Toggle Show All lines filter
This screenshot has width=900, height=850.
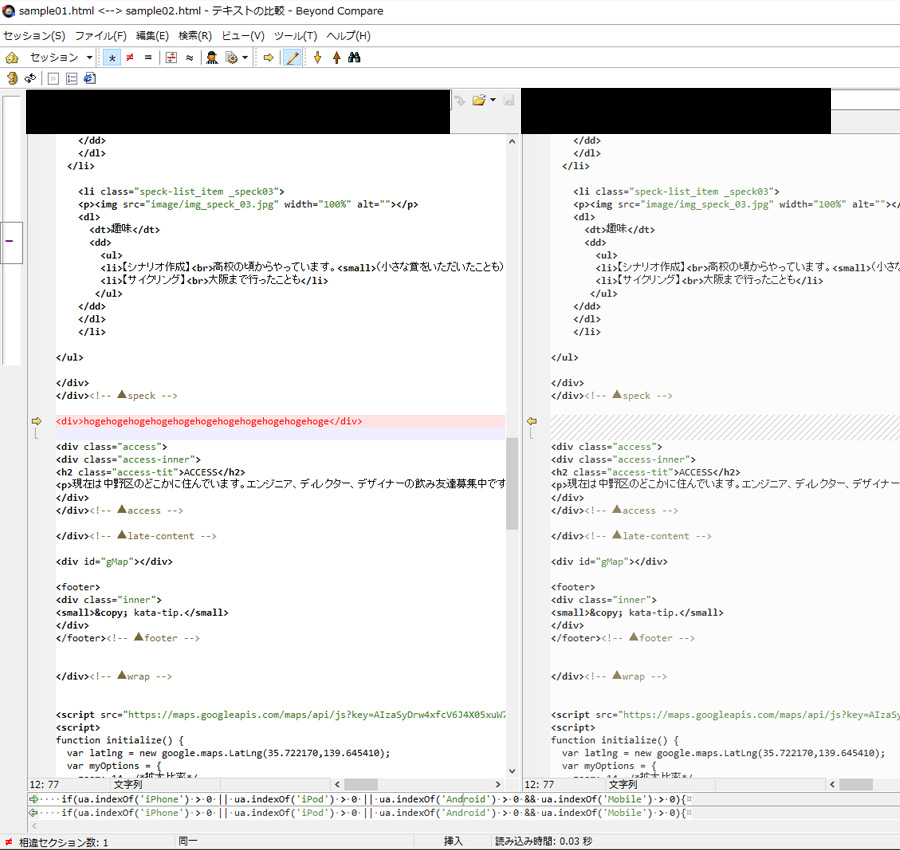coord(112,58)
